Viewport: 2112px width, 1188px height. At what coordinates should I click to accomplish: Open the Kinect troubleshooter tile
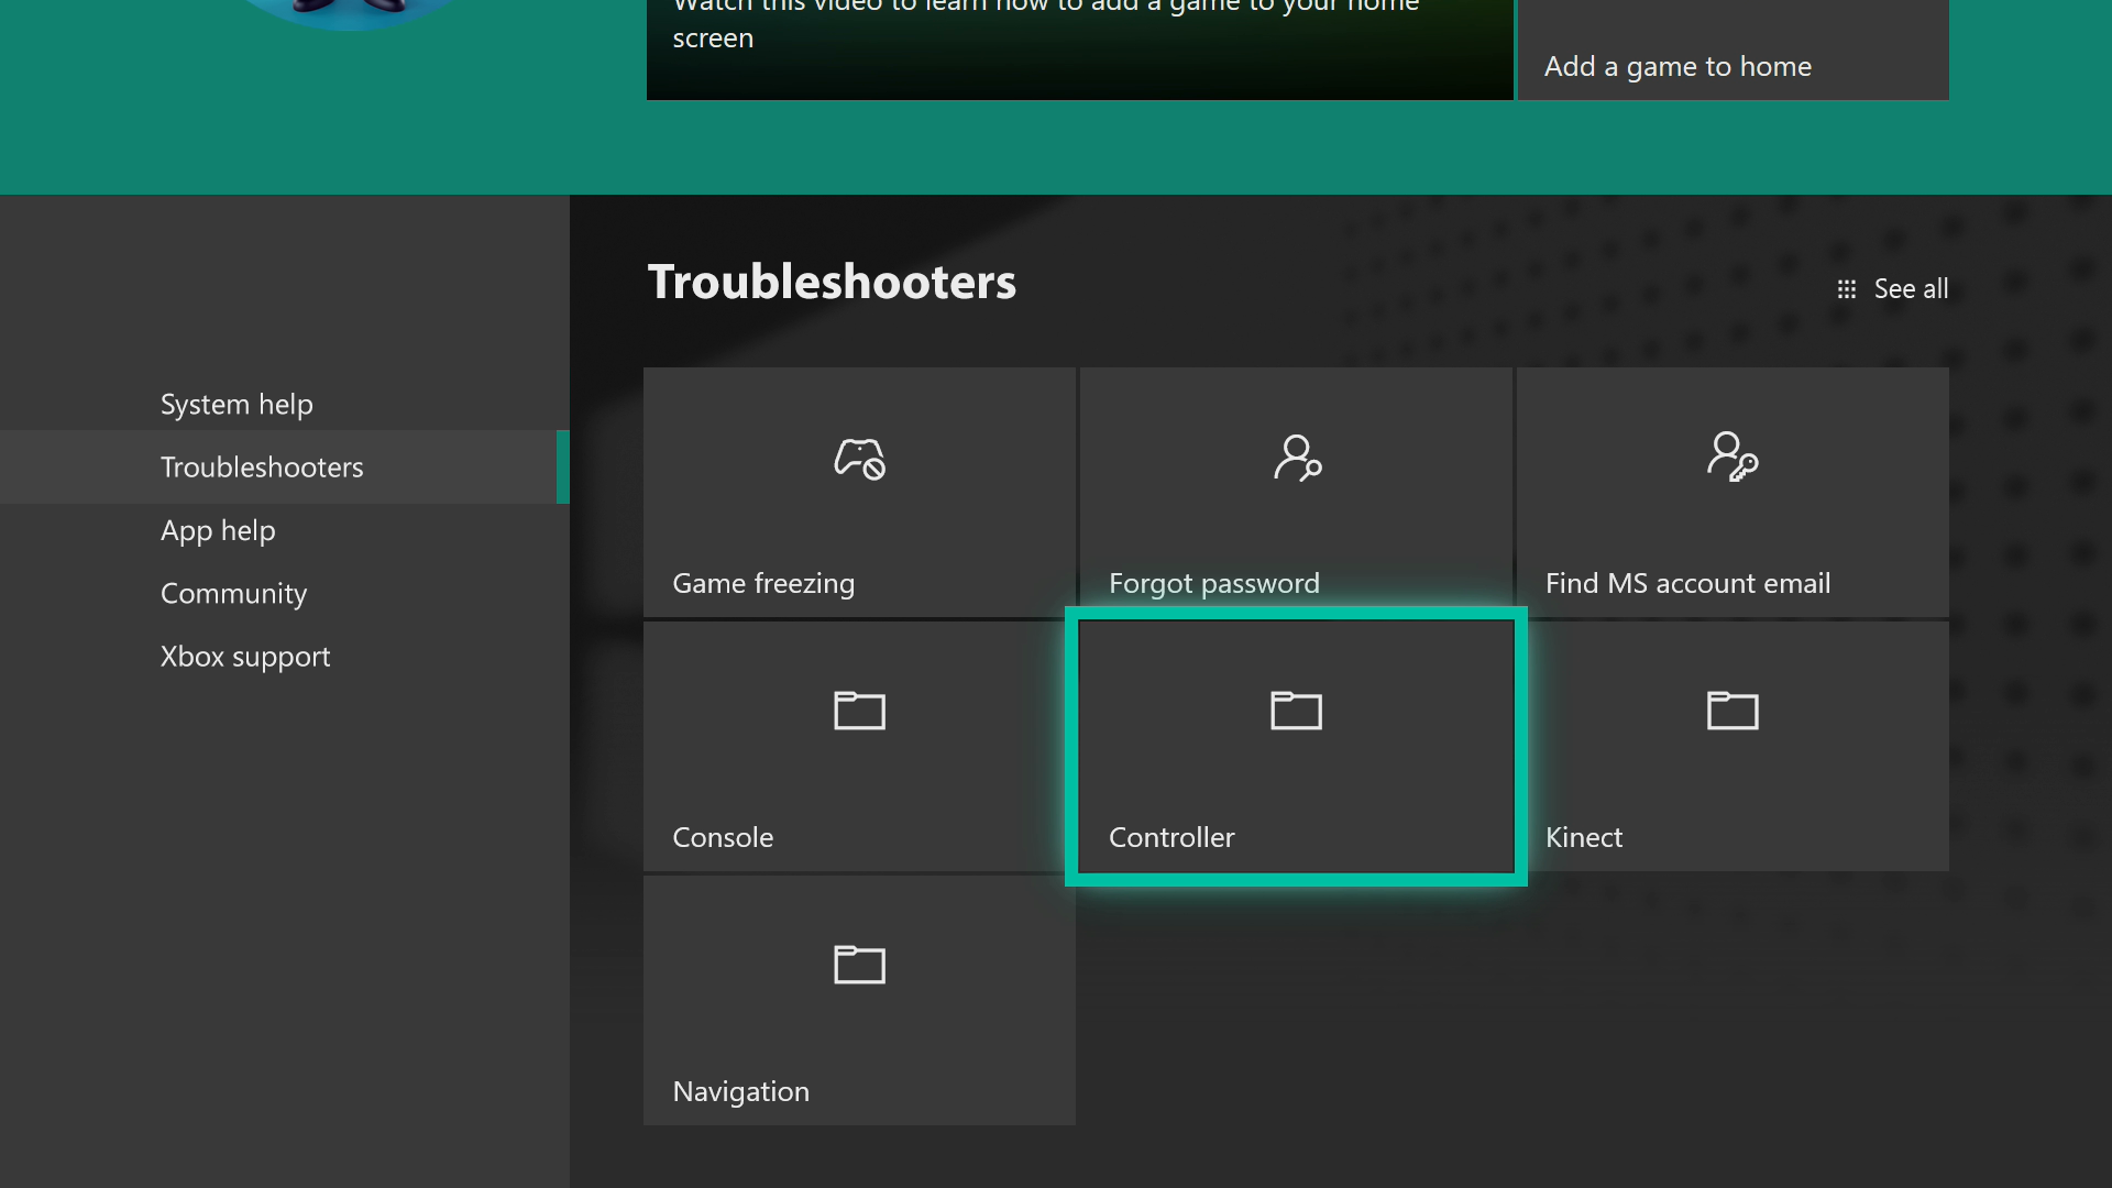(1733, 746)
